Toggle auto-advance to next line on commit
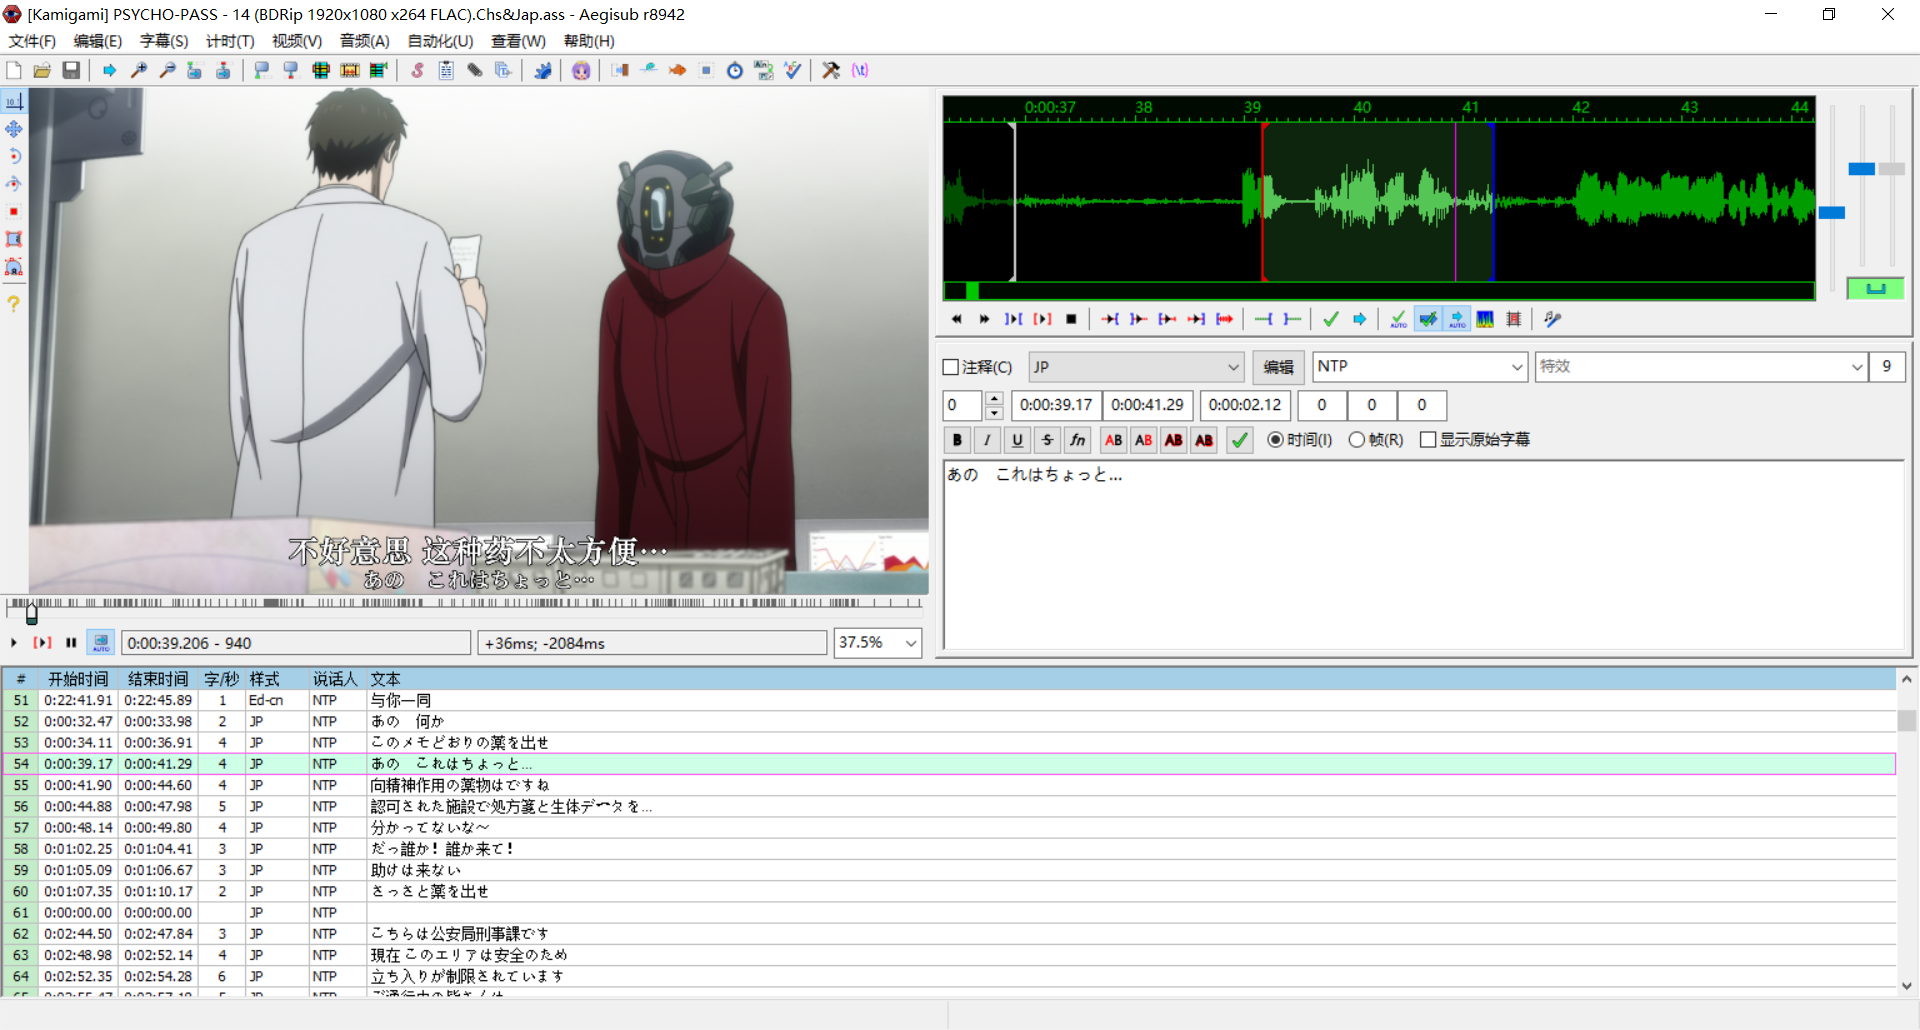 (1428, 319)
